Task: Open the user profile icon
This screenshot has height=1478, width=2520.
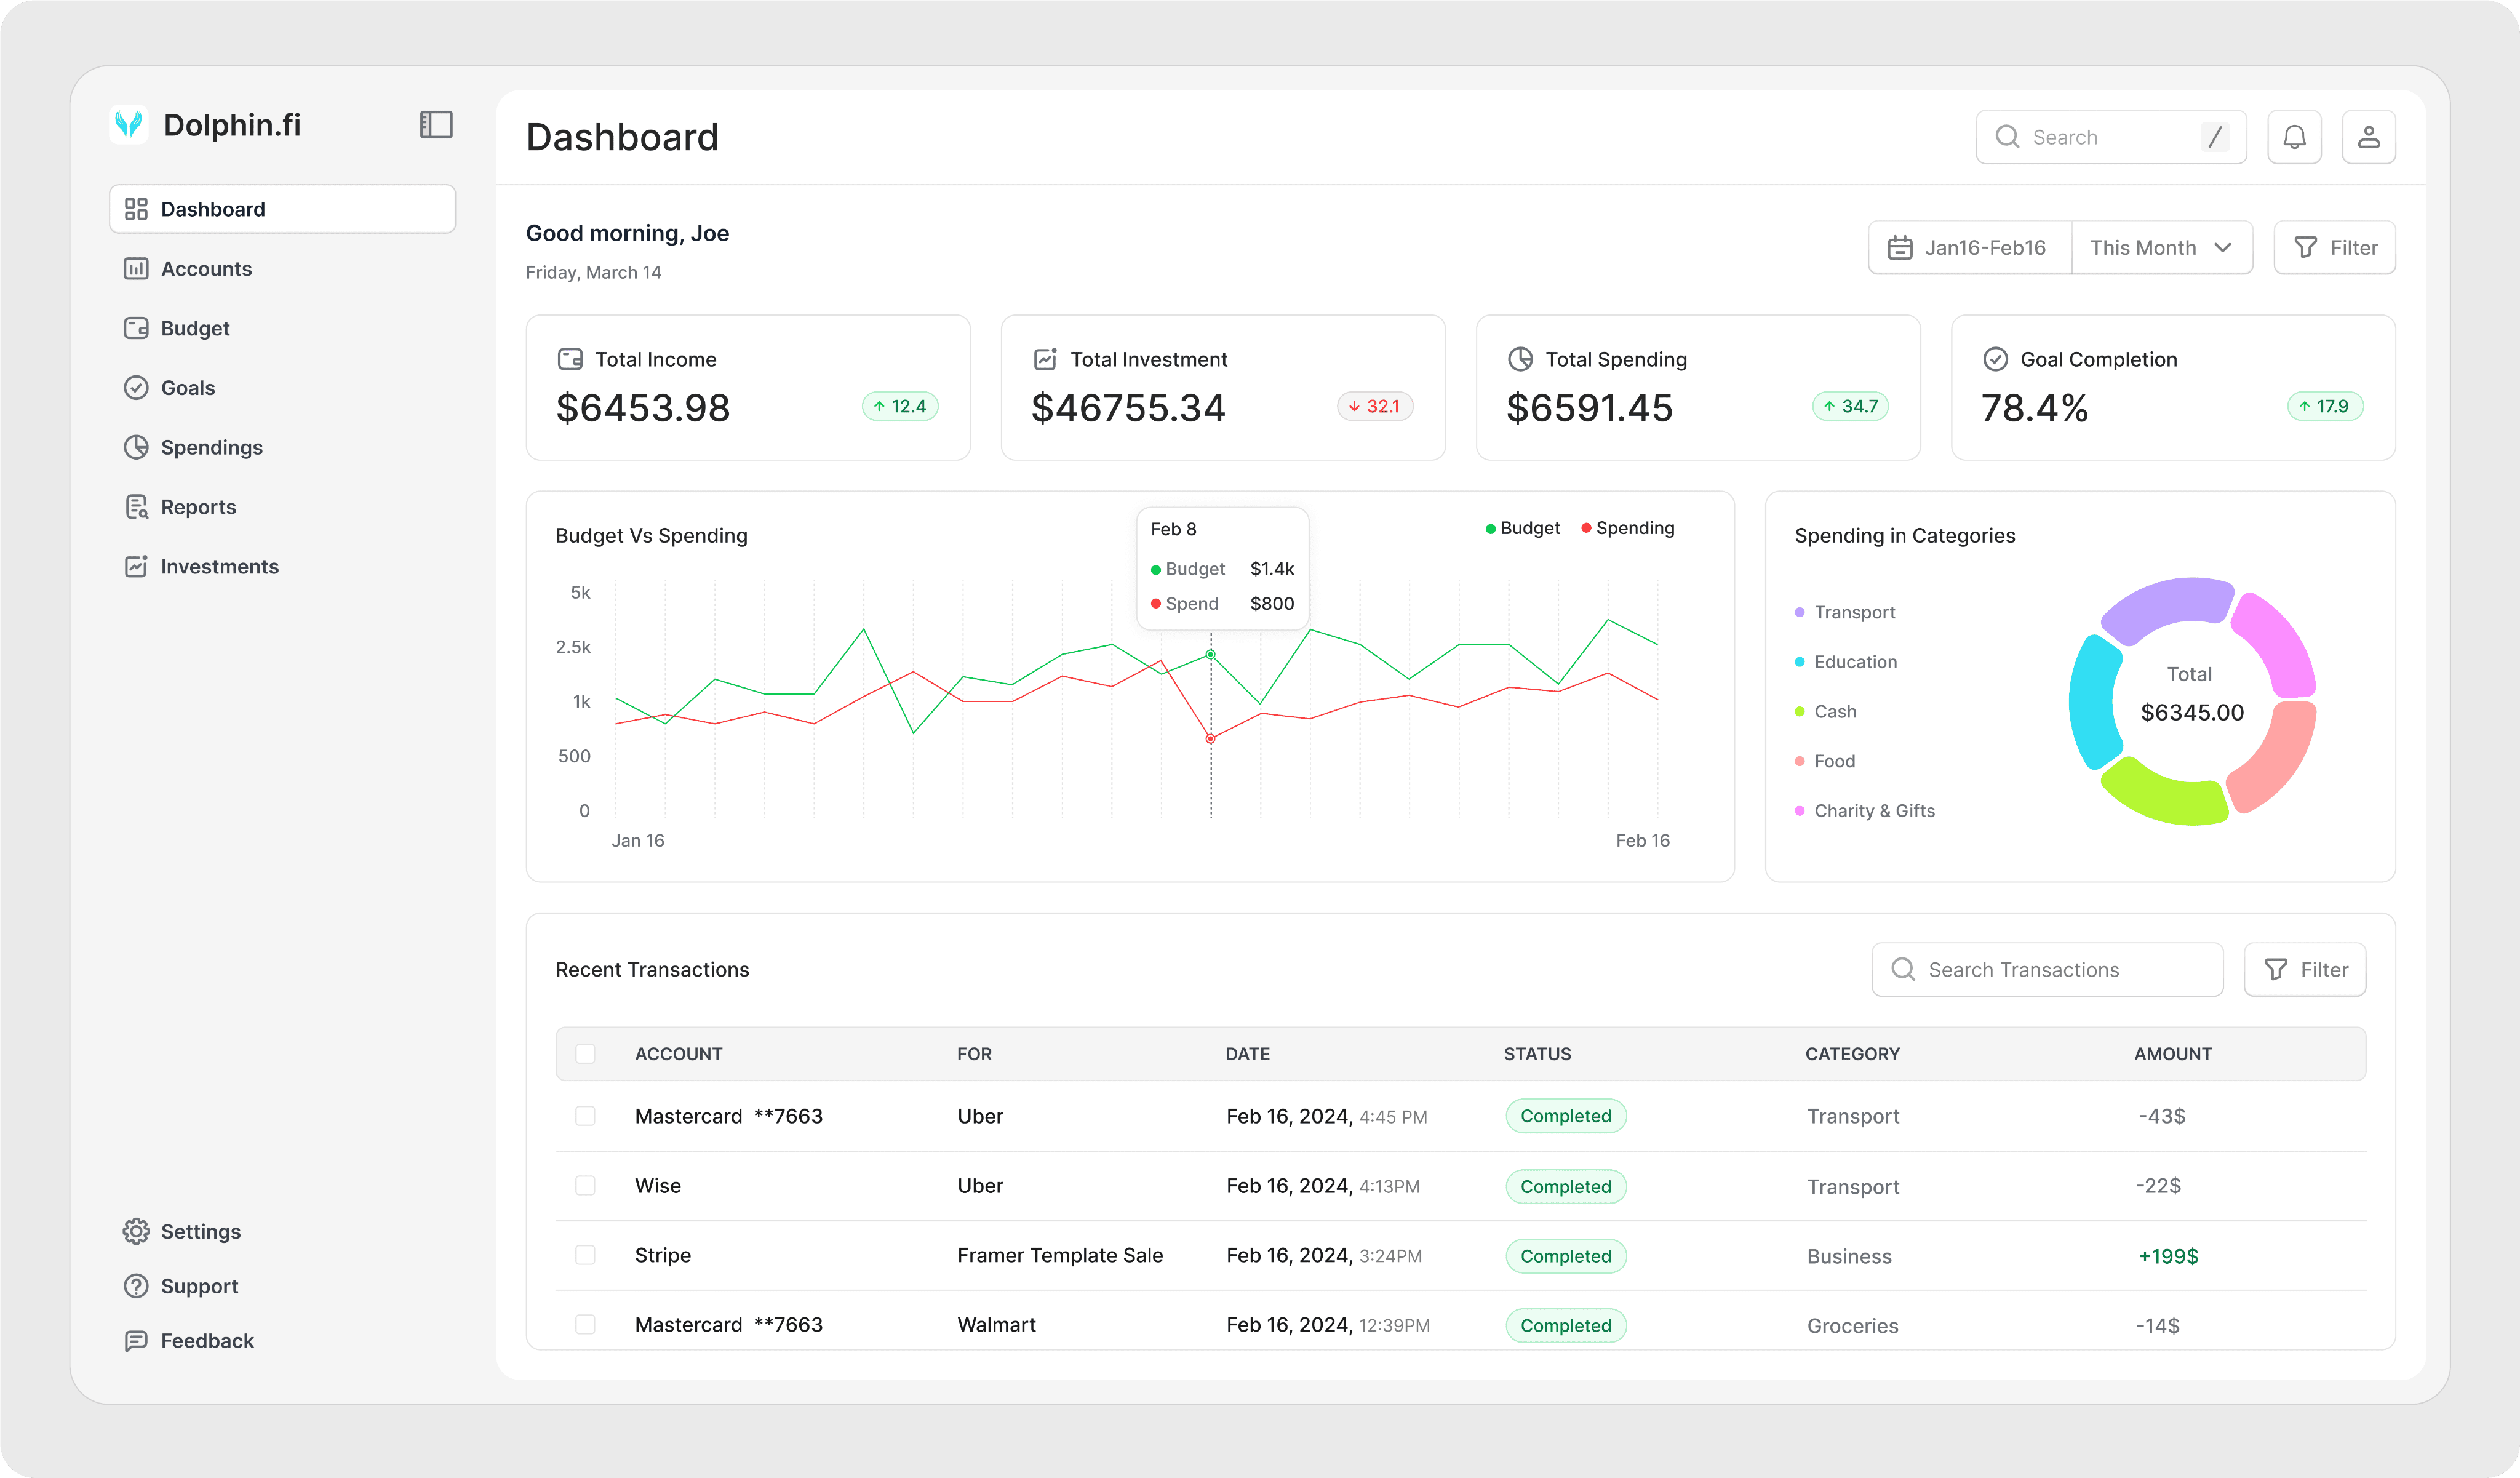Action: [x=2368, y=137]
